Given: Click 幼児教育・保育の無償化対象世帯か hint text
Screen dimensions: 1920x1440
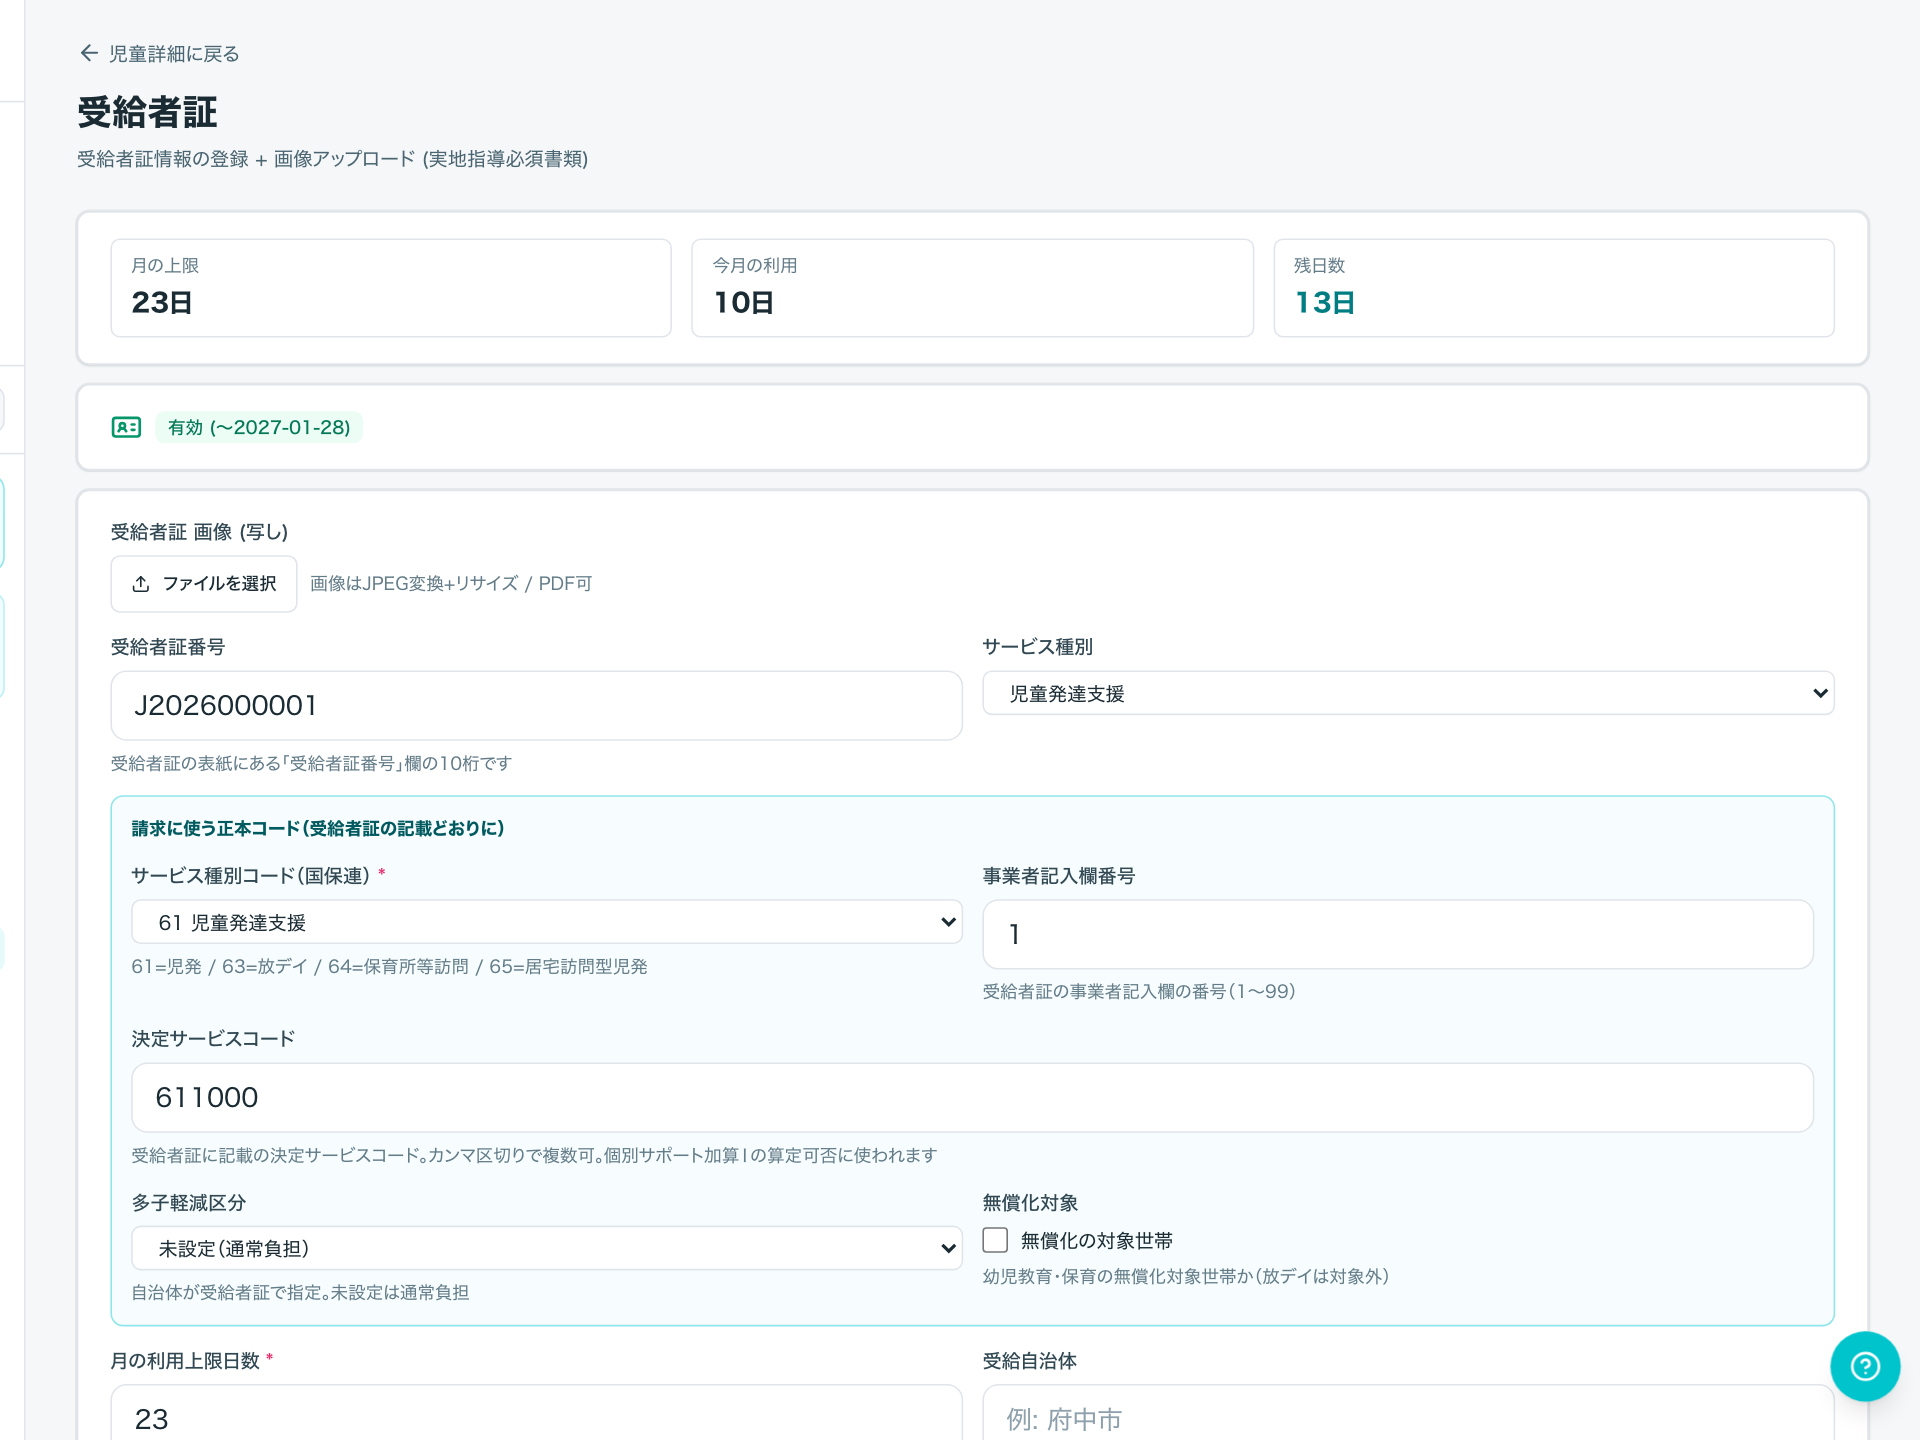Looking at the screenshot, I should [x=1186, y=1277].
